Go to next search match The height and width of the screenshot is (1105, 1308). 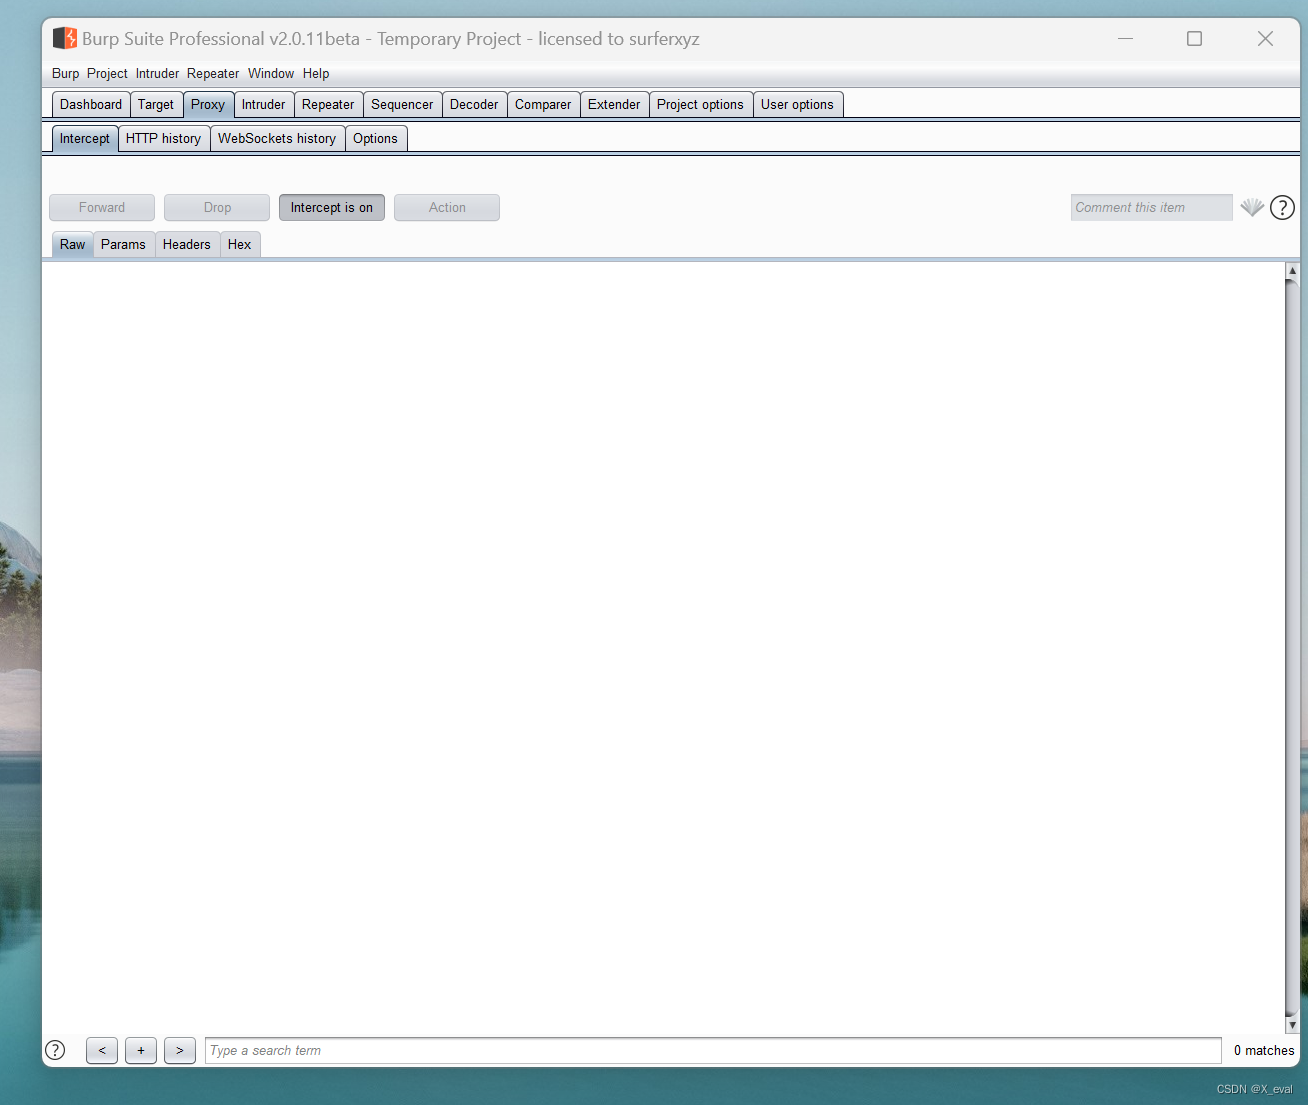(x=180, y=1050)
